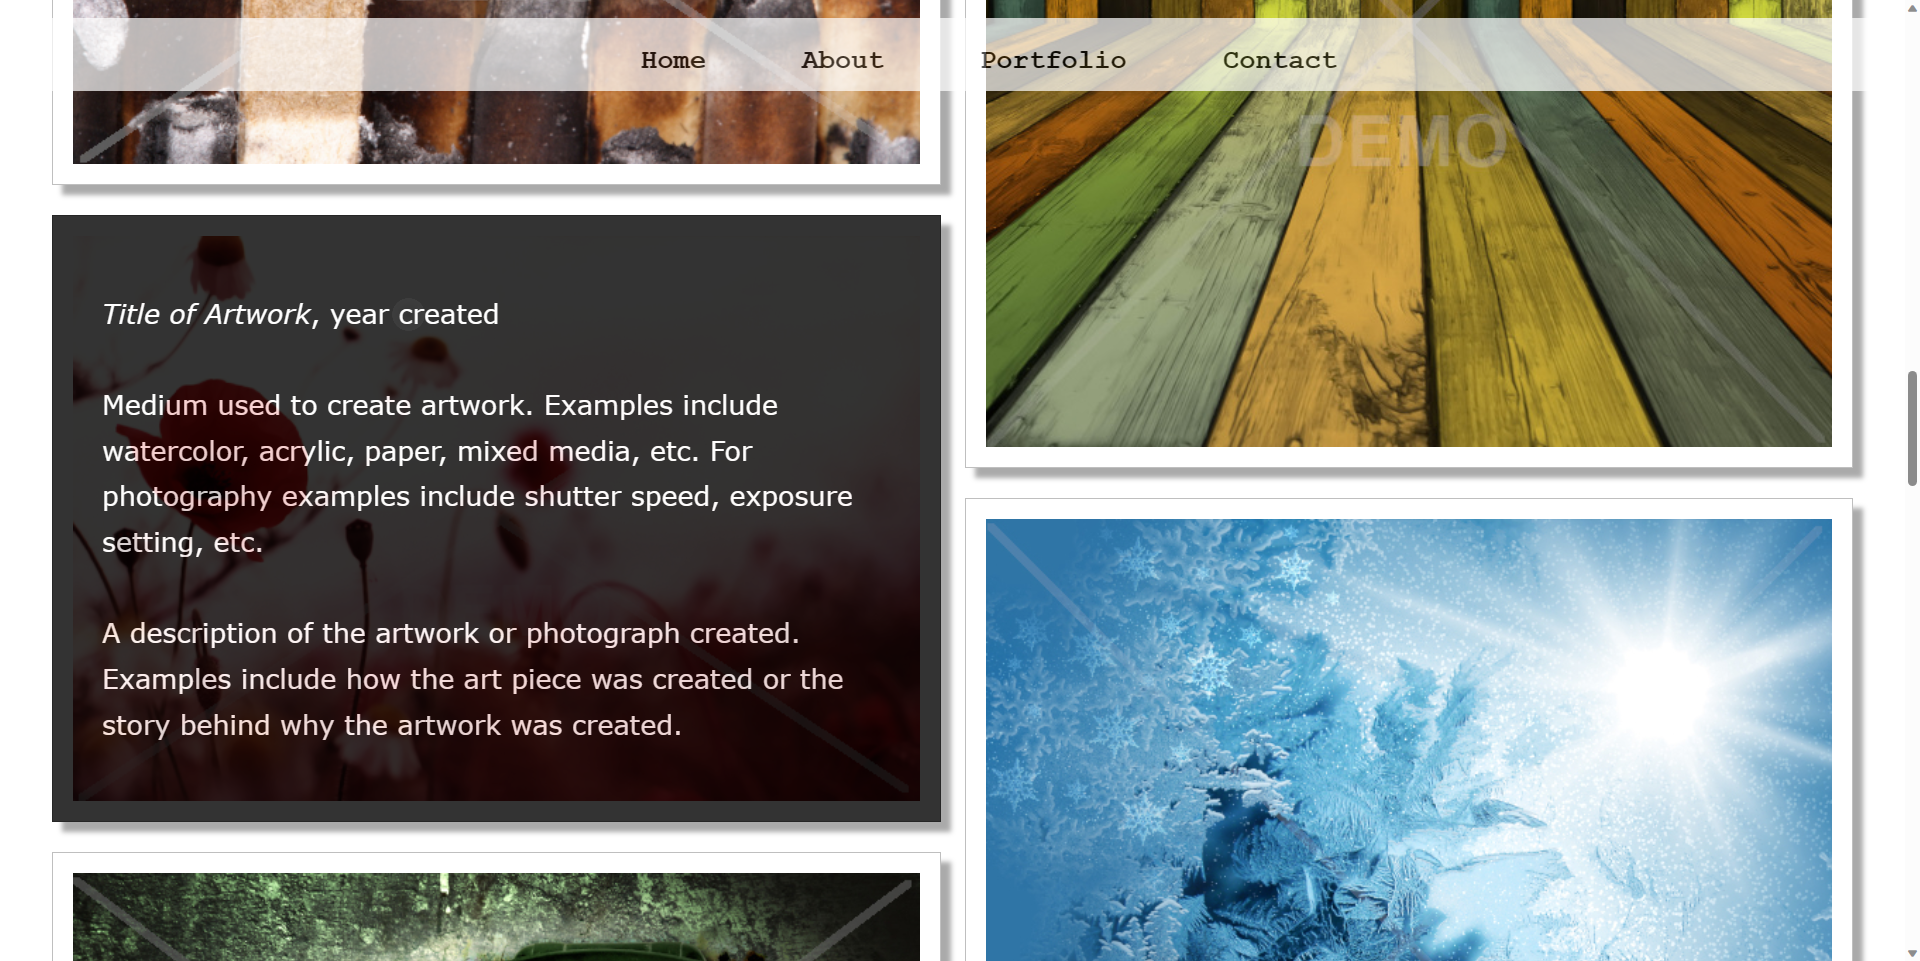This screenshot has height=961, width=1920.
Task: Open the blue frost and sunburst image
Action: [1408, 740]
